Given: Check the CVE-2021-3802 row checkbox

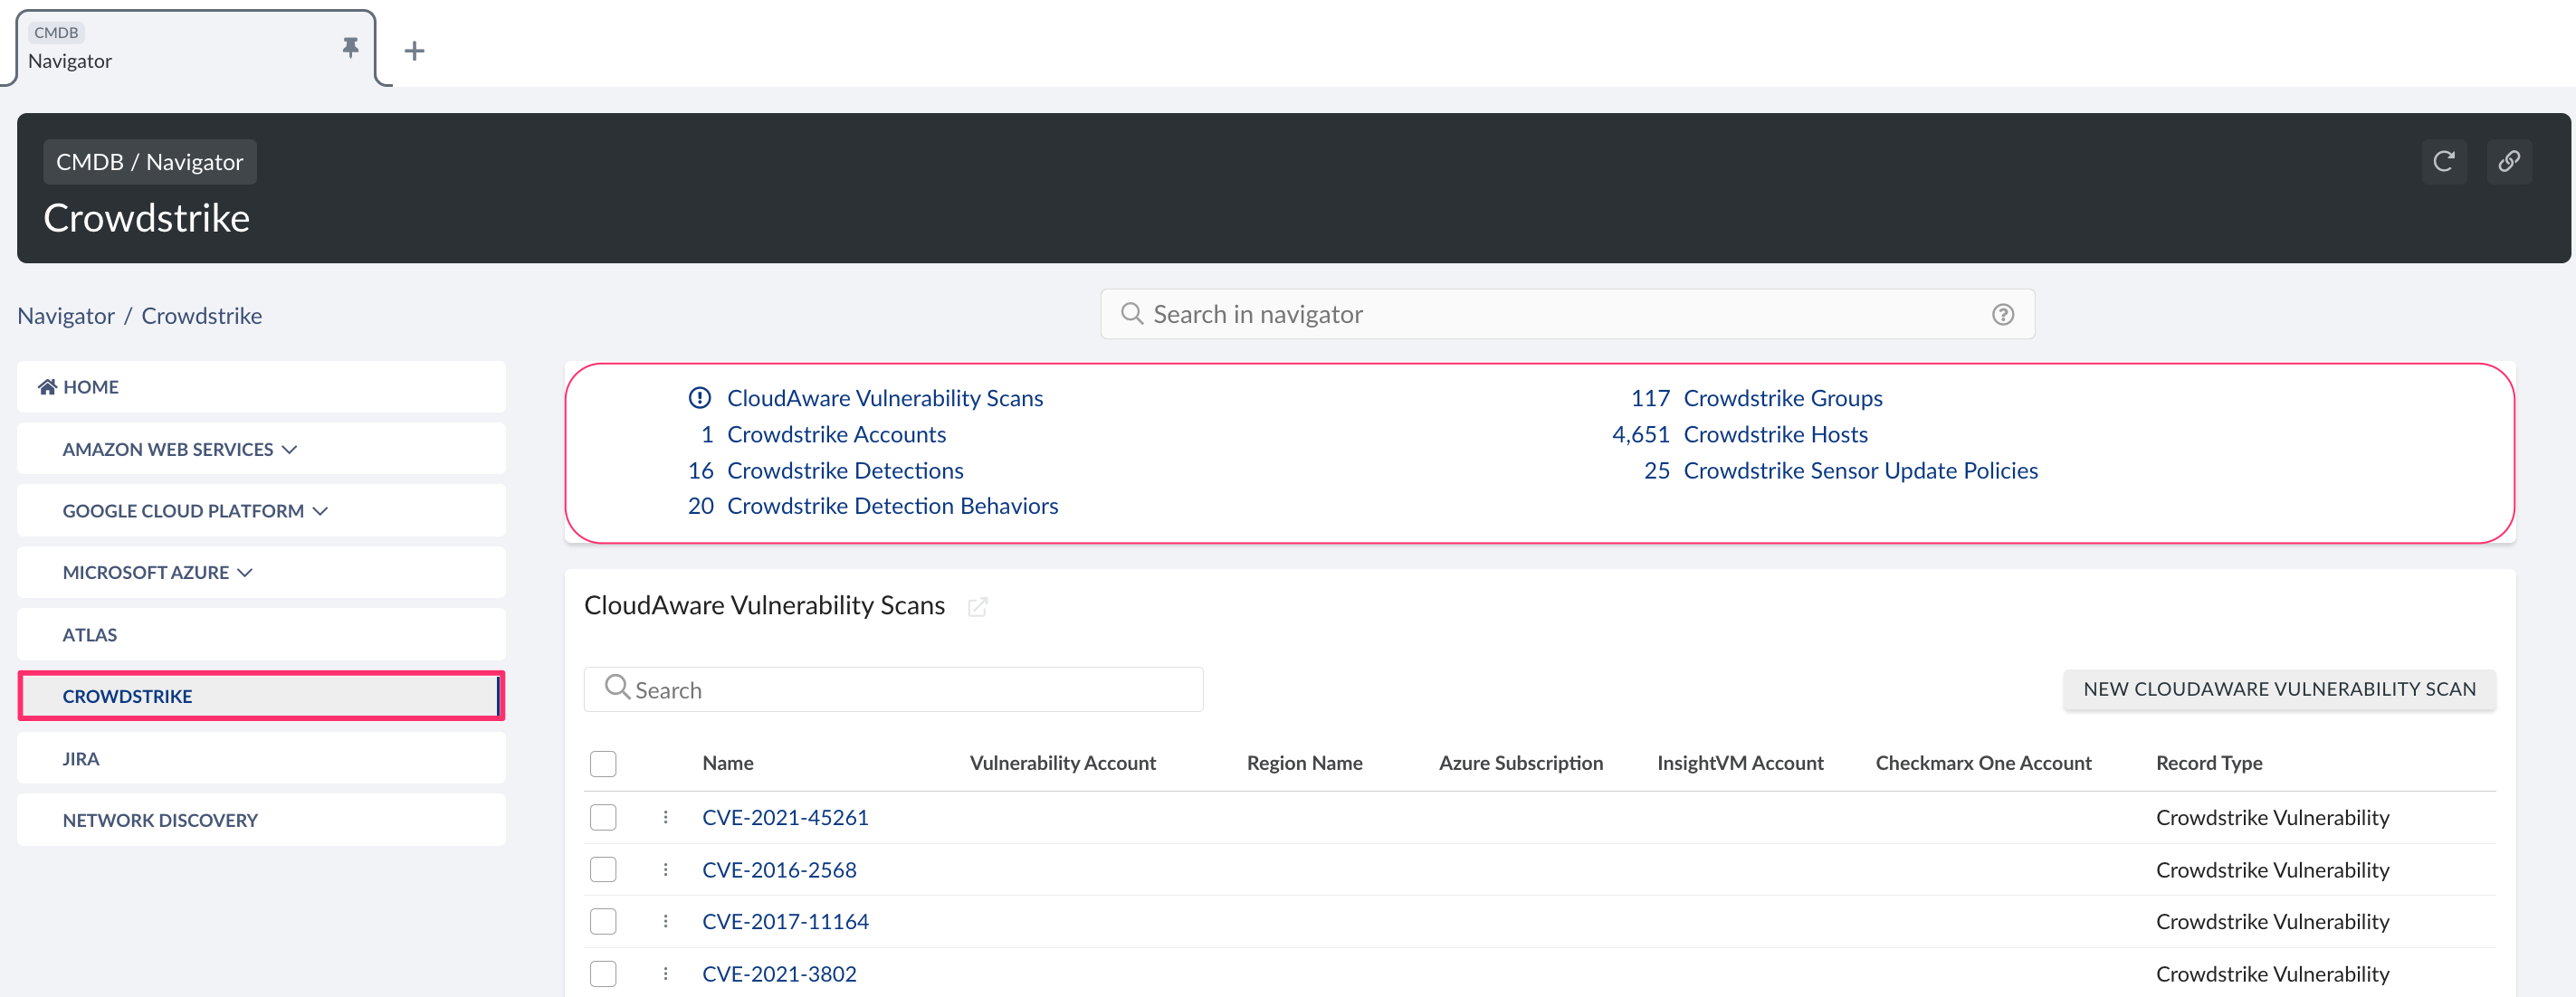Looking at the screenshot, I should pos(603,973).
